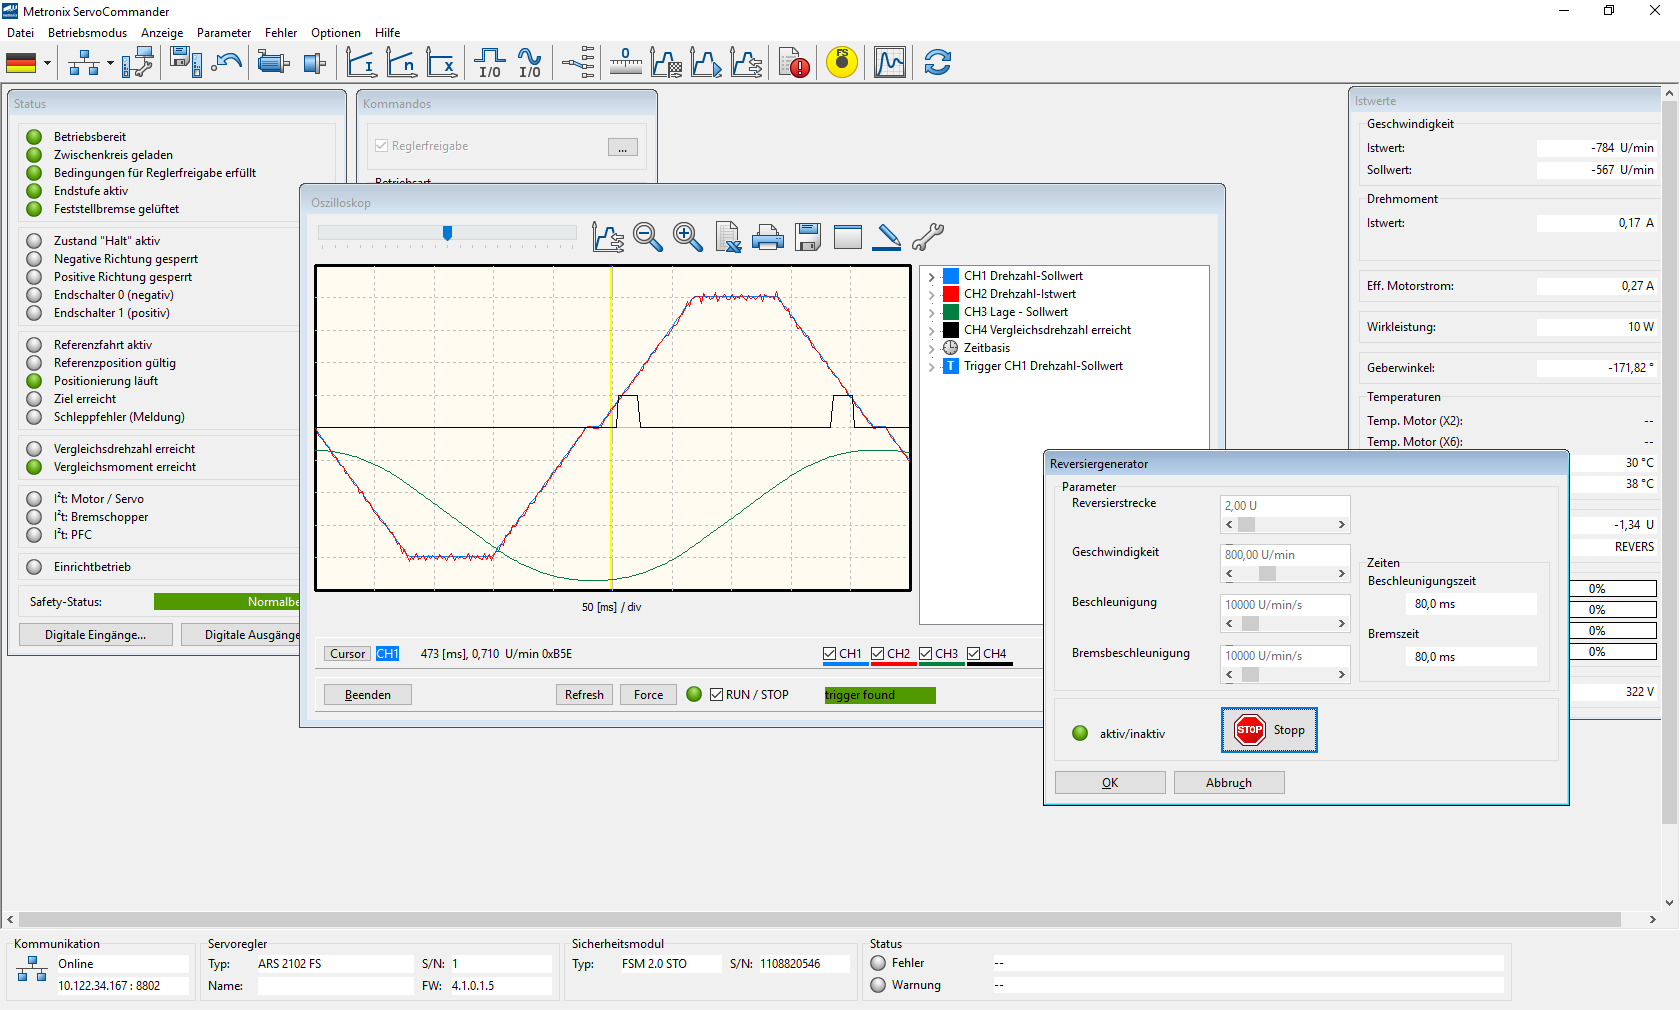The height and width of the screenshot is (1010, 1680).
Task: Click the oscilloscope pen line icon
Action: tap(887, 237)
